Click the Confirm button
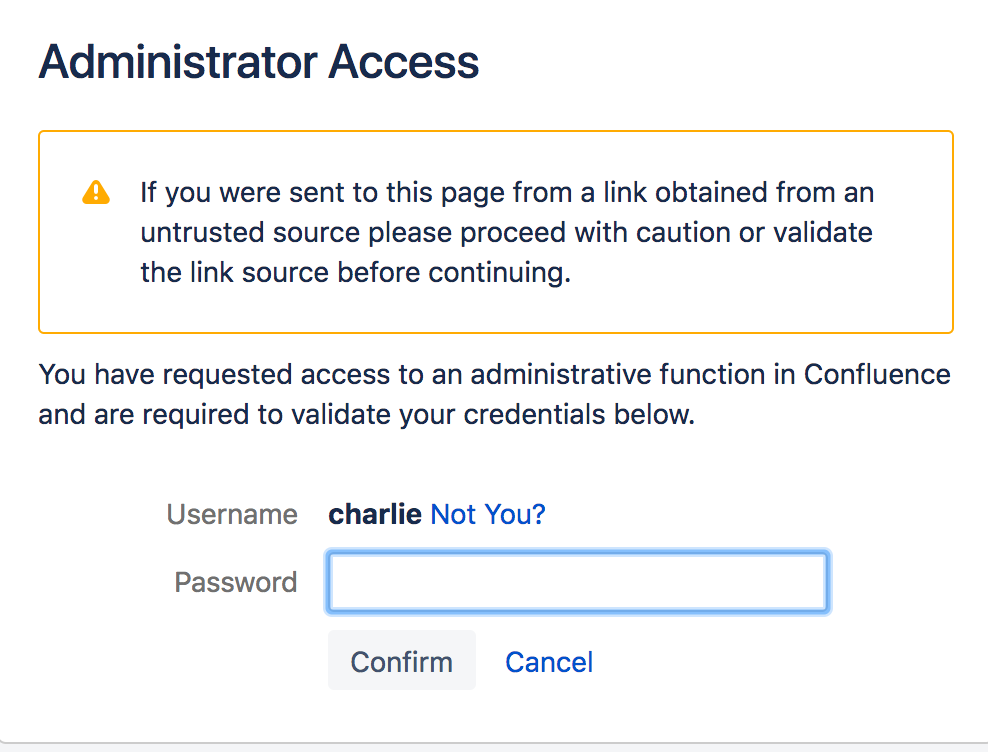Screen dimensions: 988x752 coord(401,661)
